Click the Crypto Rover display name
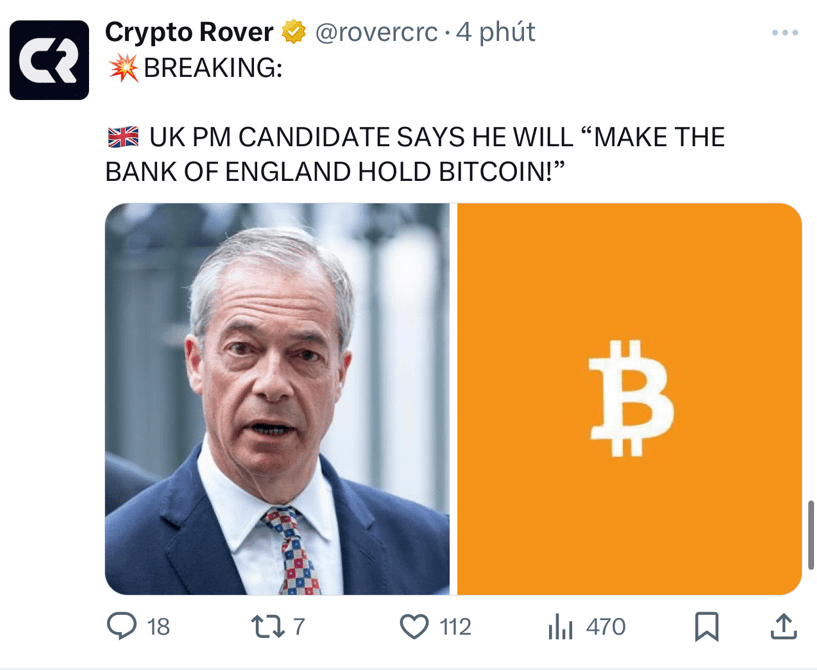This screenshot has width=817, height=670. (189, 32)
